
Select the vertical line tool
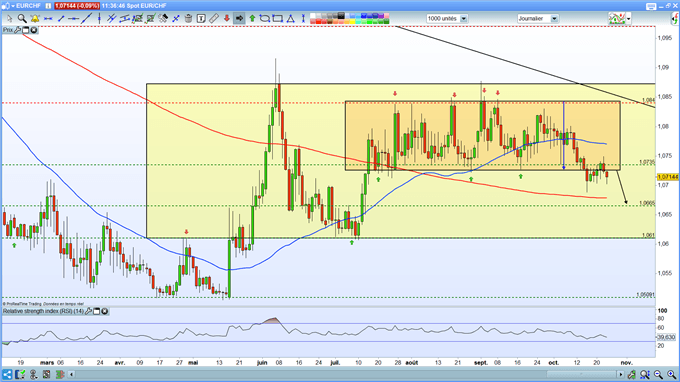(x=99, y=18)
